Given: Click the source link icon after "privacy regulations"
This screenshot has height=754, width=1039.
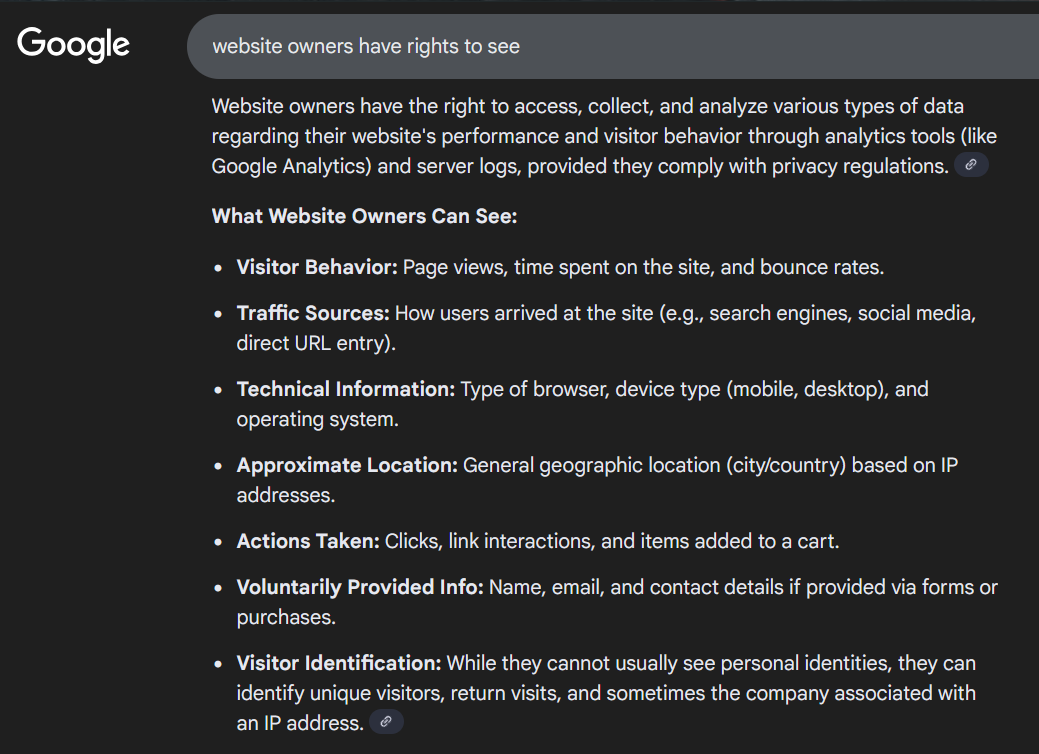Looking at the screenshot, I should tap(971, 166).
